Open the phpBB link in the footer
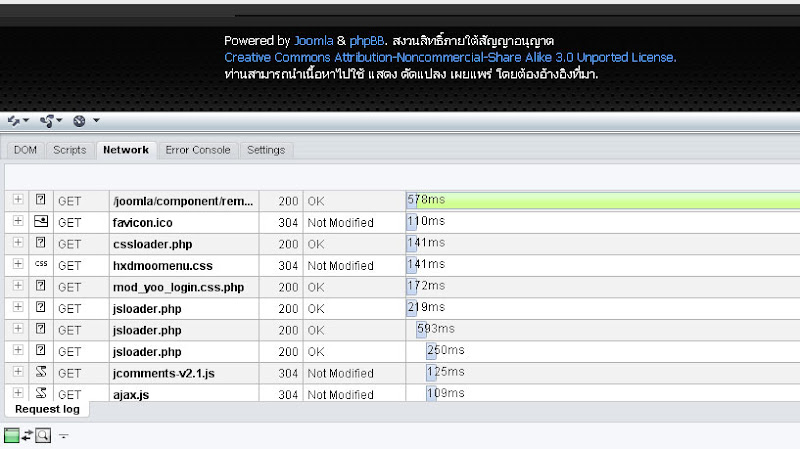This screenshot has height=449, width=800. pos(366,41)
